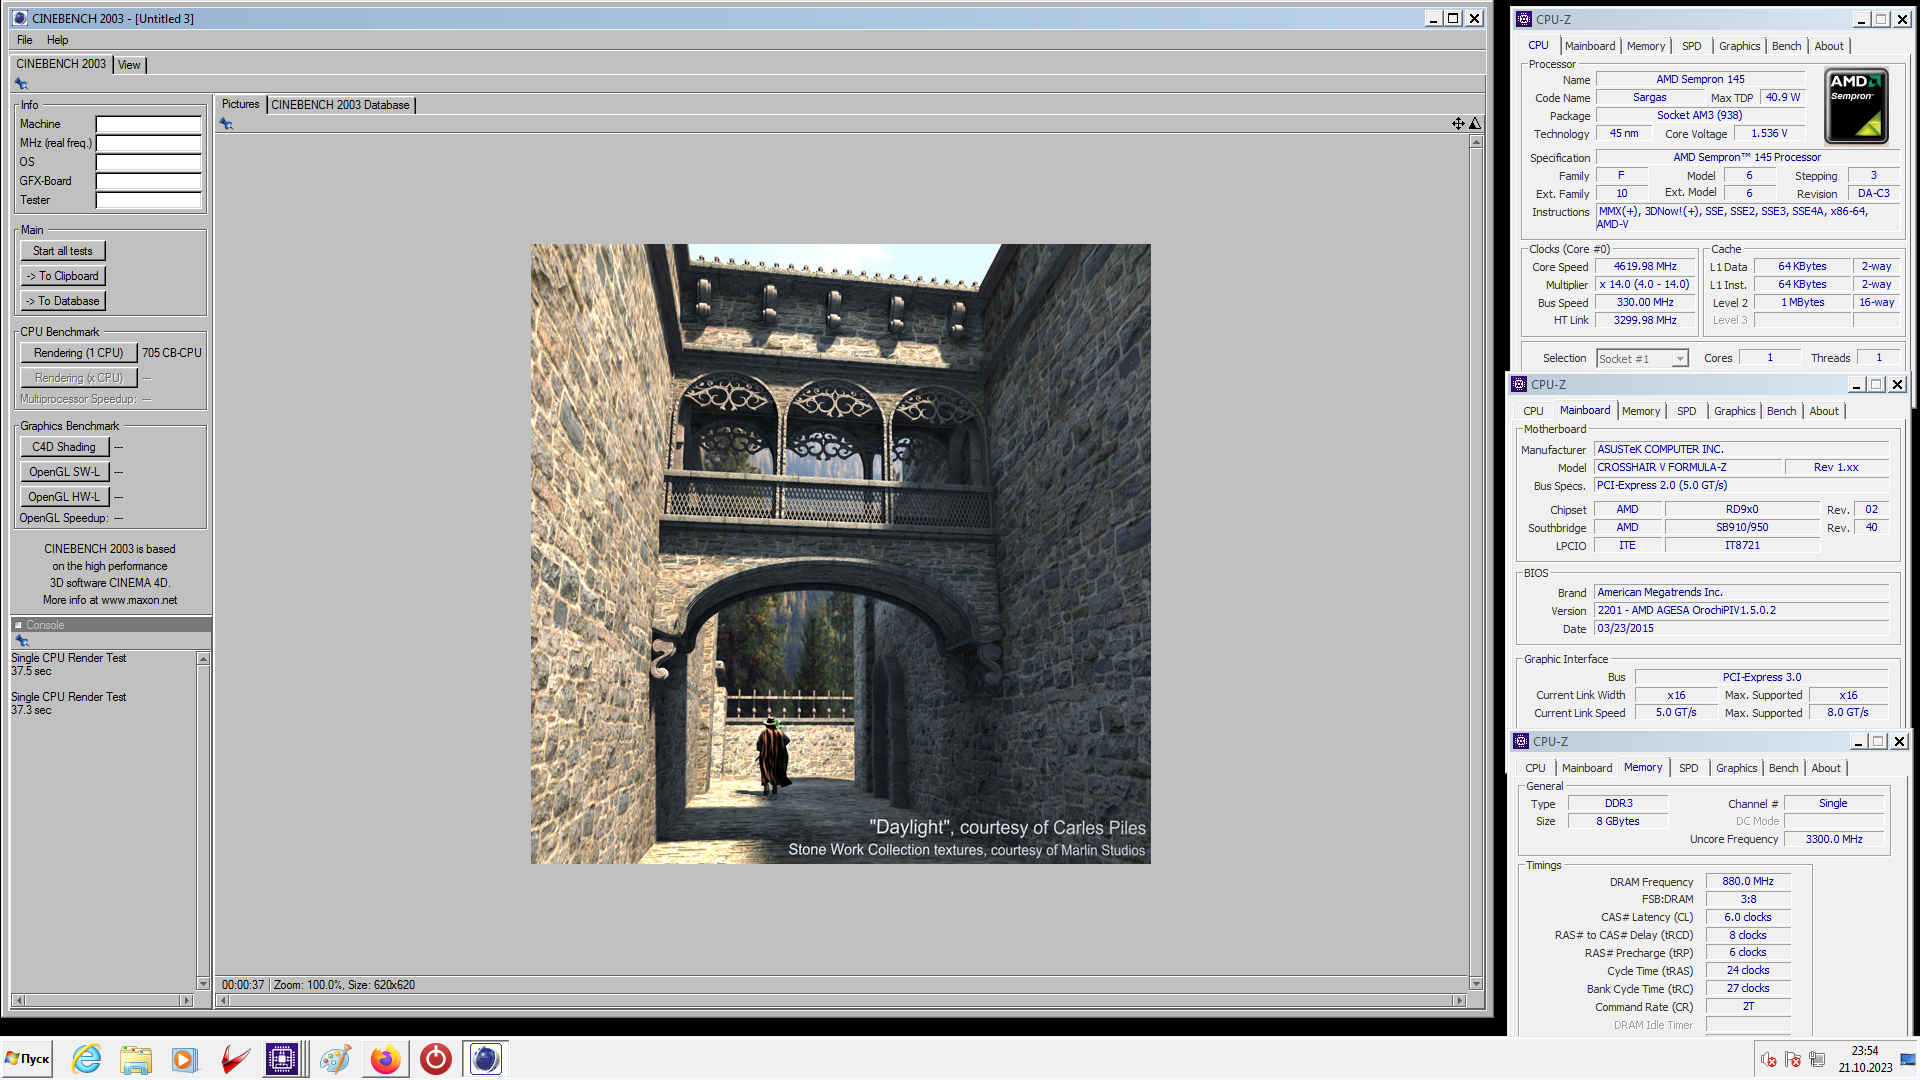Click the red power taskbar icon
Screen dimensions: 1920x1080
pyautogui.click(x=435, y=1059)
